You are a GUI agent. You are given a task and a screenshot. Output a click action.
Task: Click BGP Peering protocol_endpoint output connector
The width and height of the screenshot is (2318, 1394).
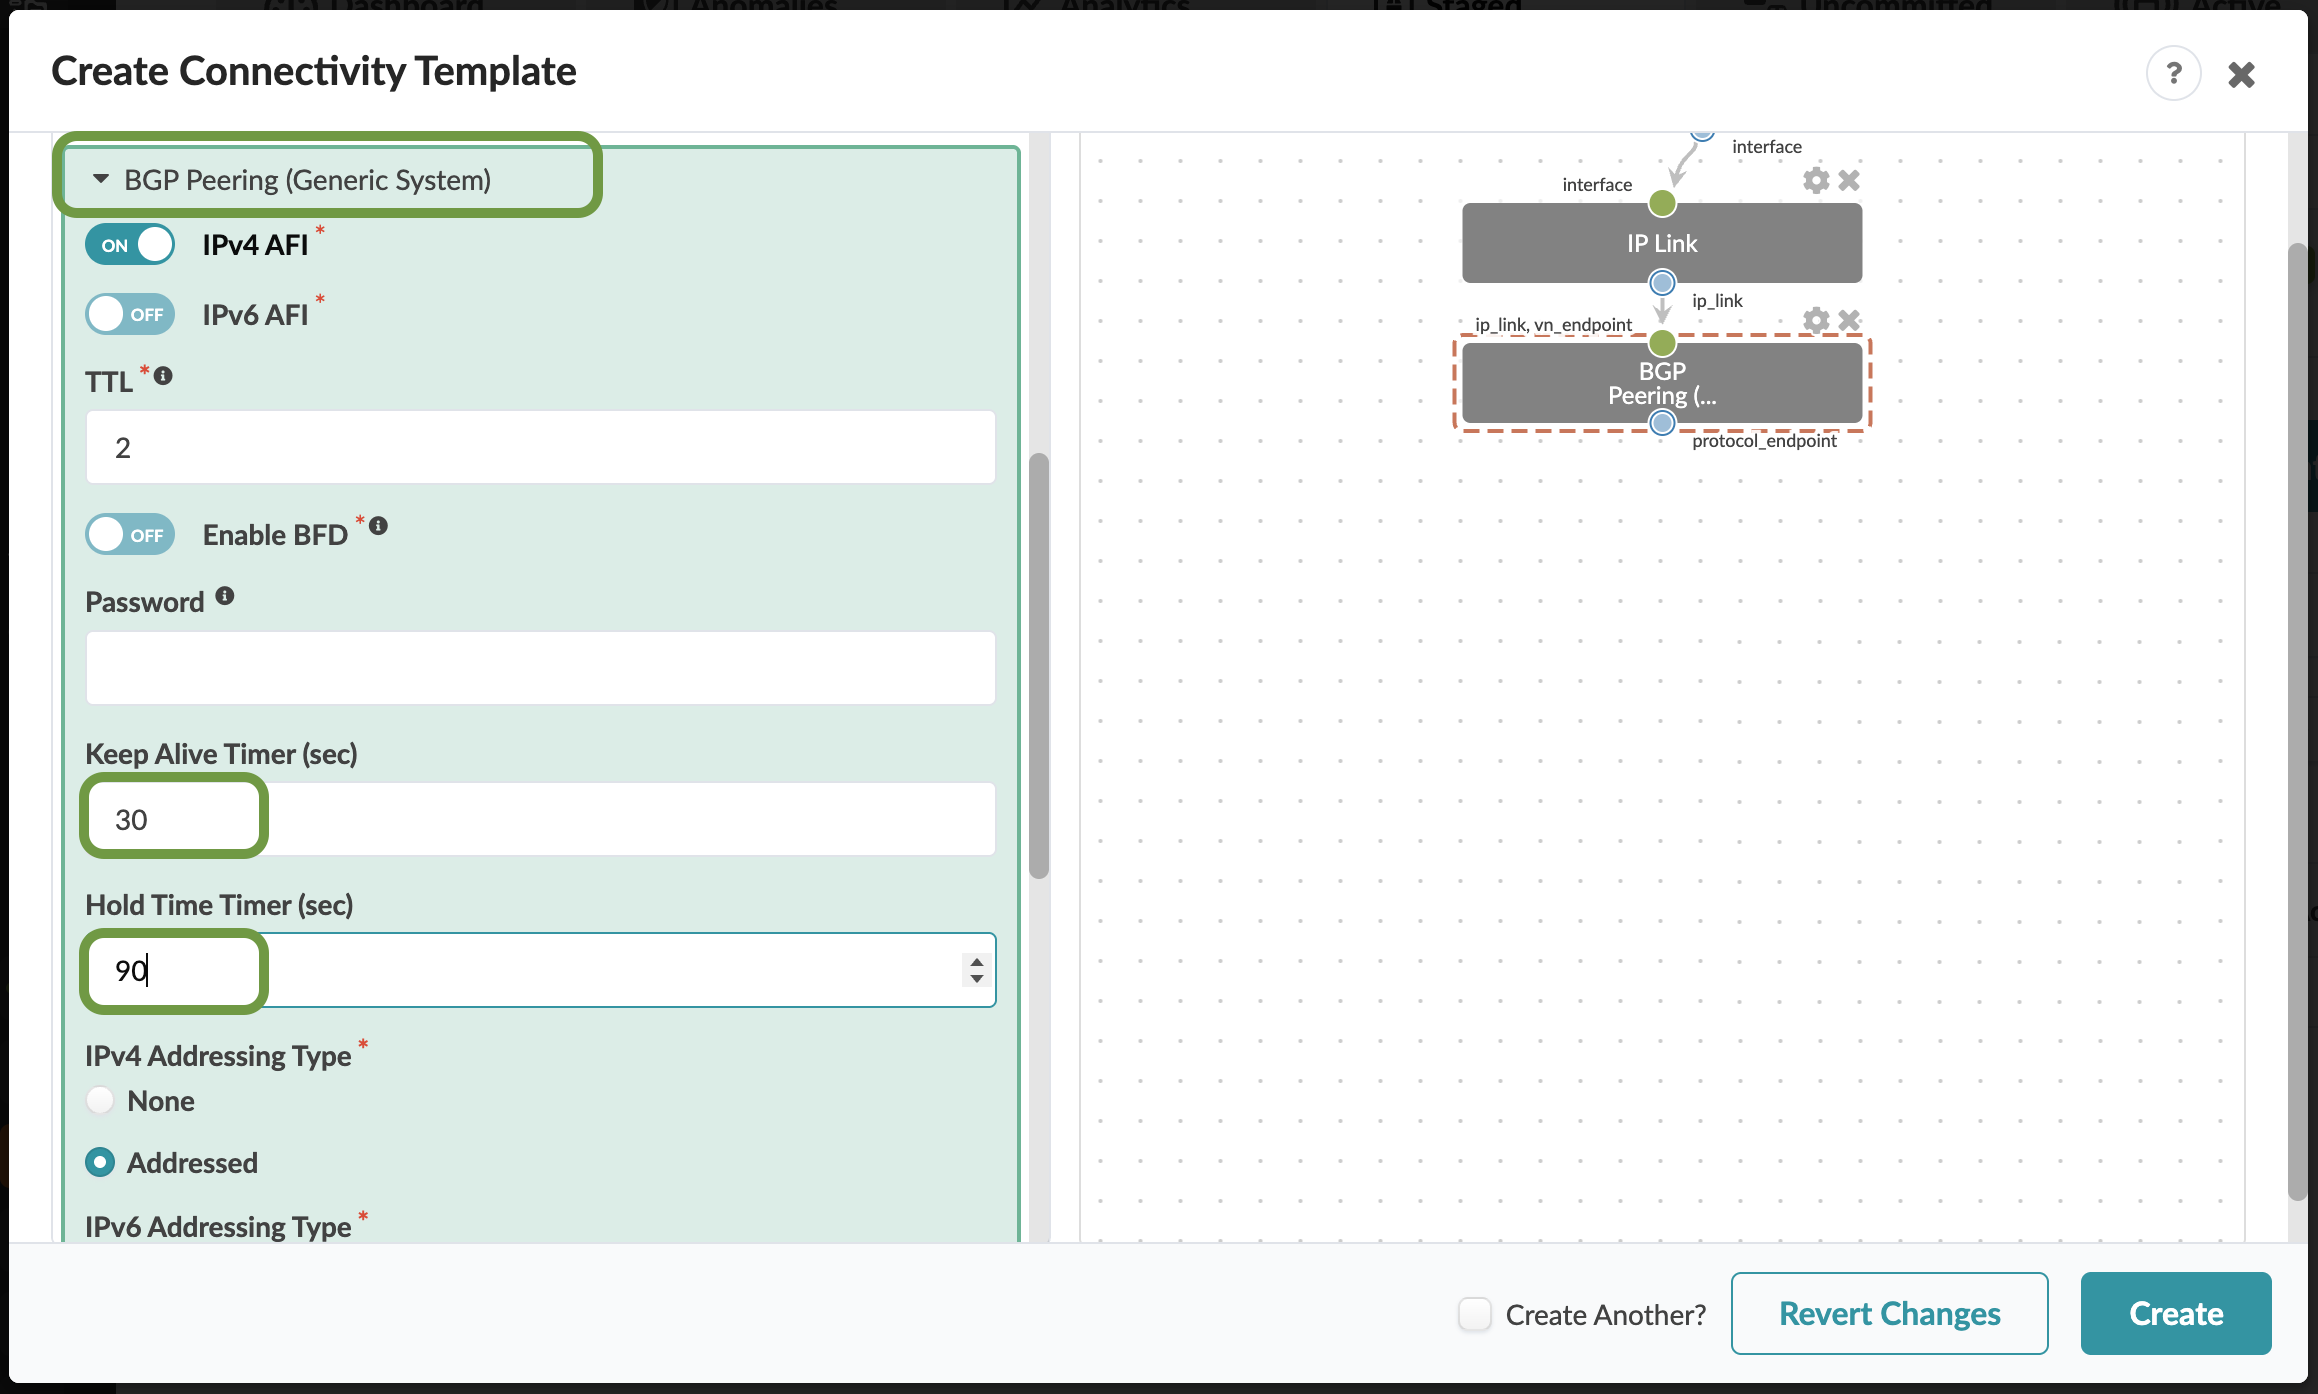coord(1662,423)
